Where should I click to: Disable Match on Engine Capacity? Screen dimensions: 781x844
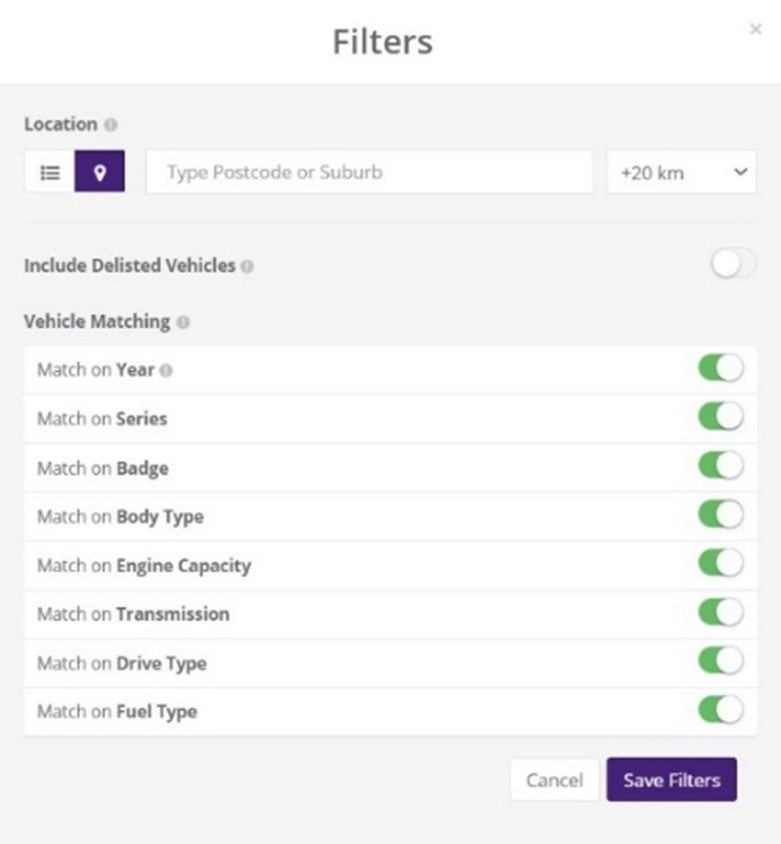click(721, 564)
